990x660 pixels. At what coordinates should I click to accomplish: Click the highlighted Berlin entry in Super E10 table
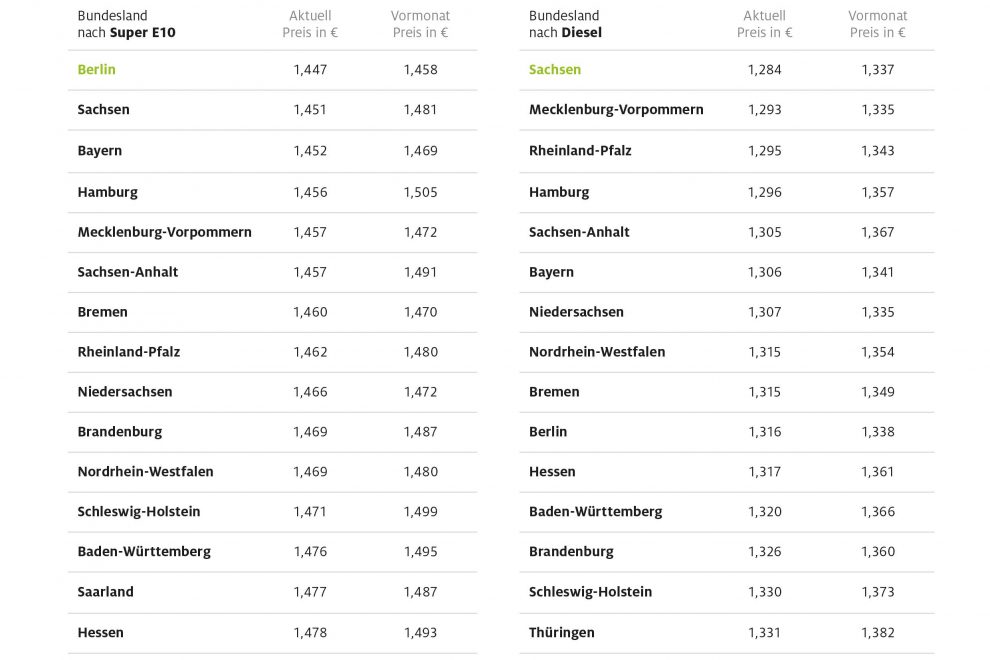[x=96, y=70]
